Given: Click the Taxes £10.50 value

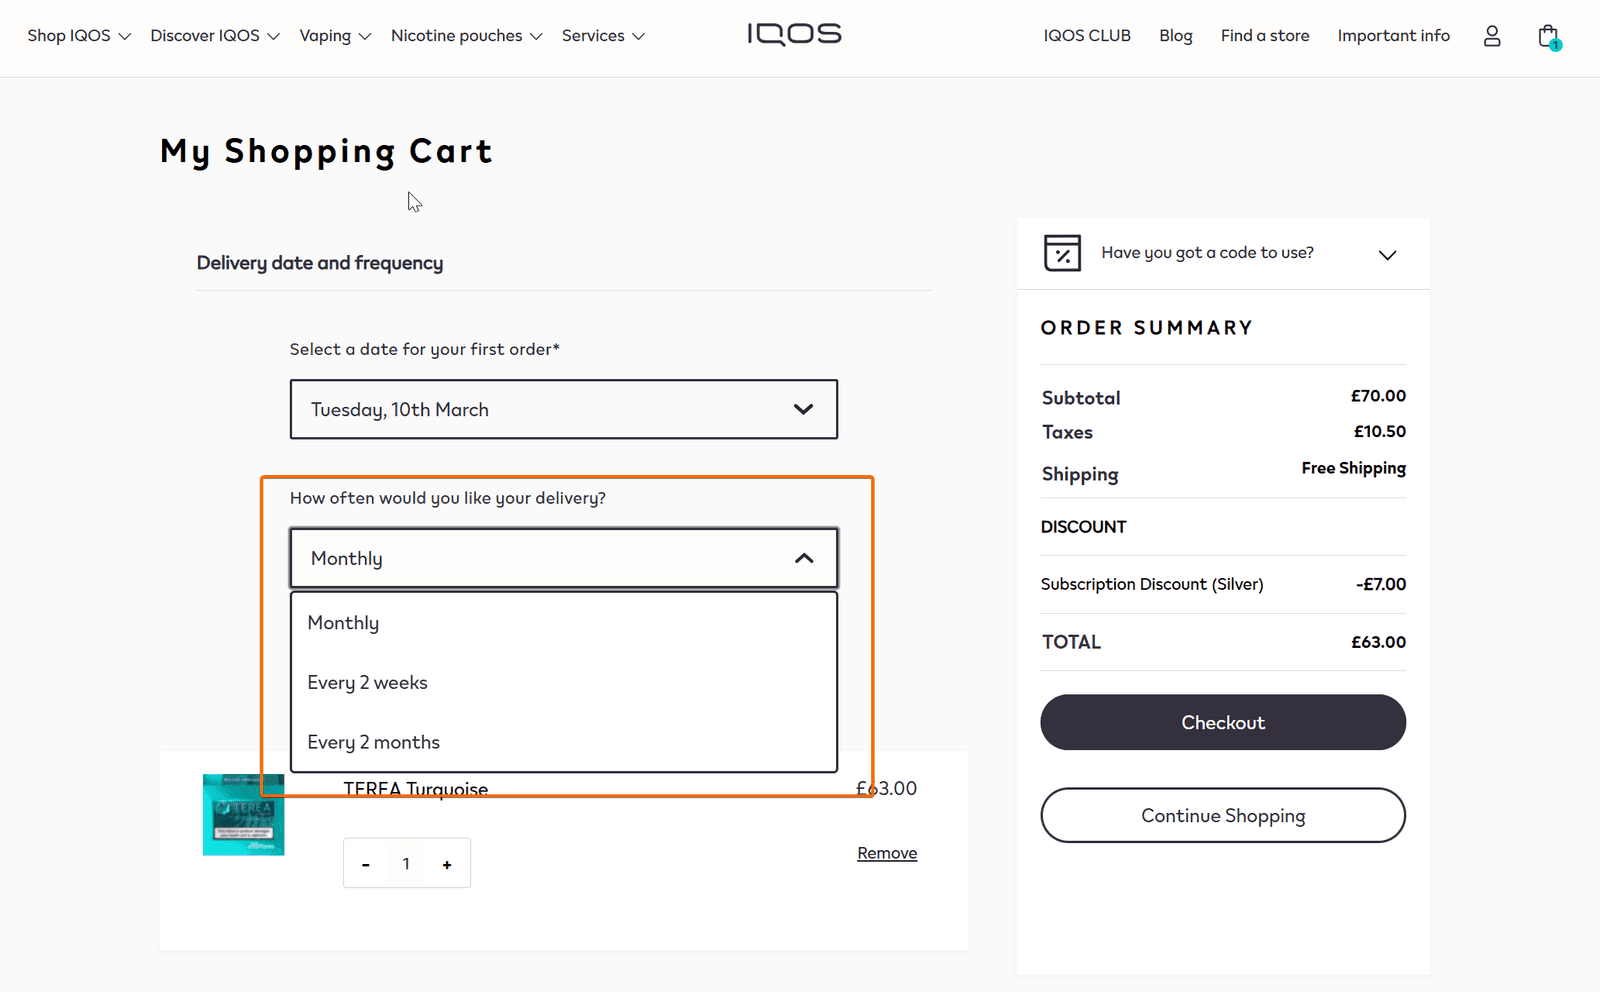Looking at the screenshot, I should coord(1379,432).
